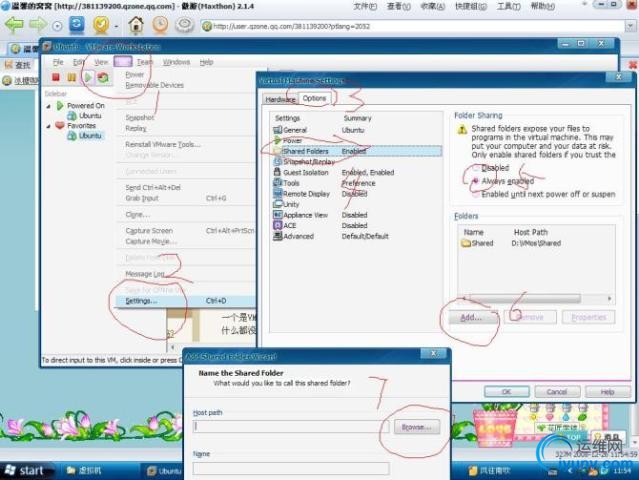
Task: Click OK in Virtual Machine Settings
Action: tap(507, 392)
